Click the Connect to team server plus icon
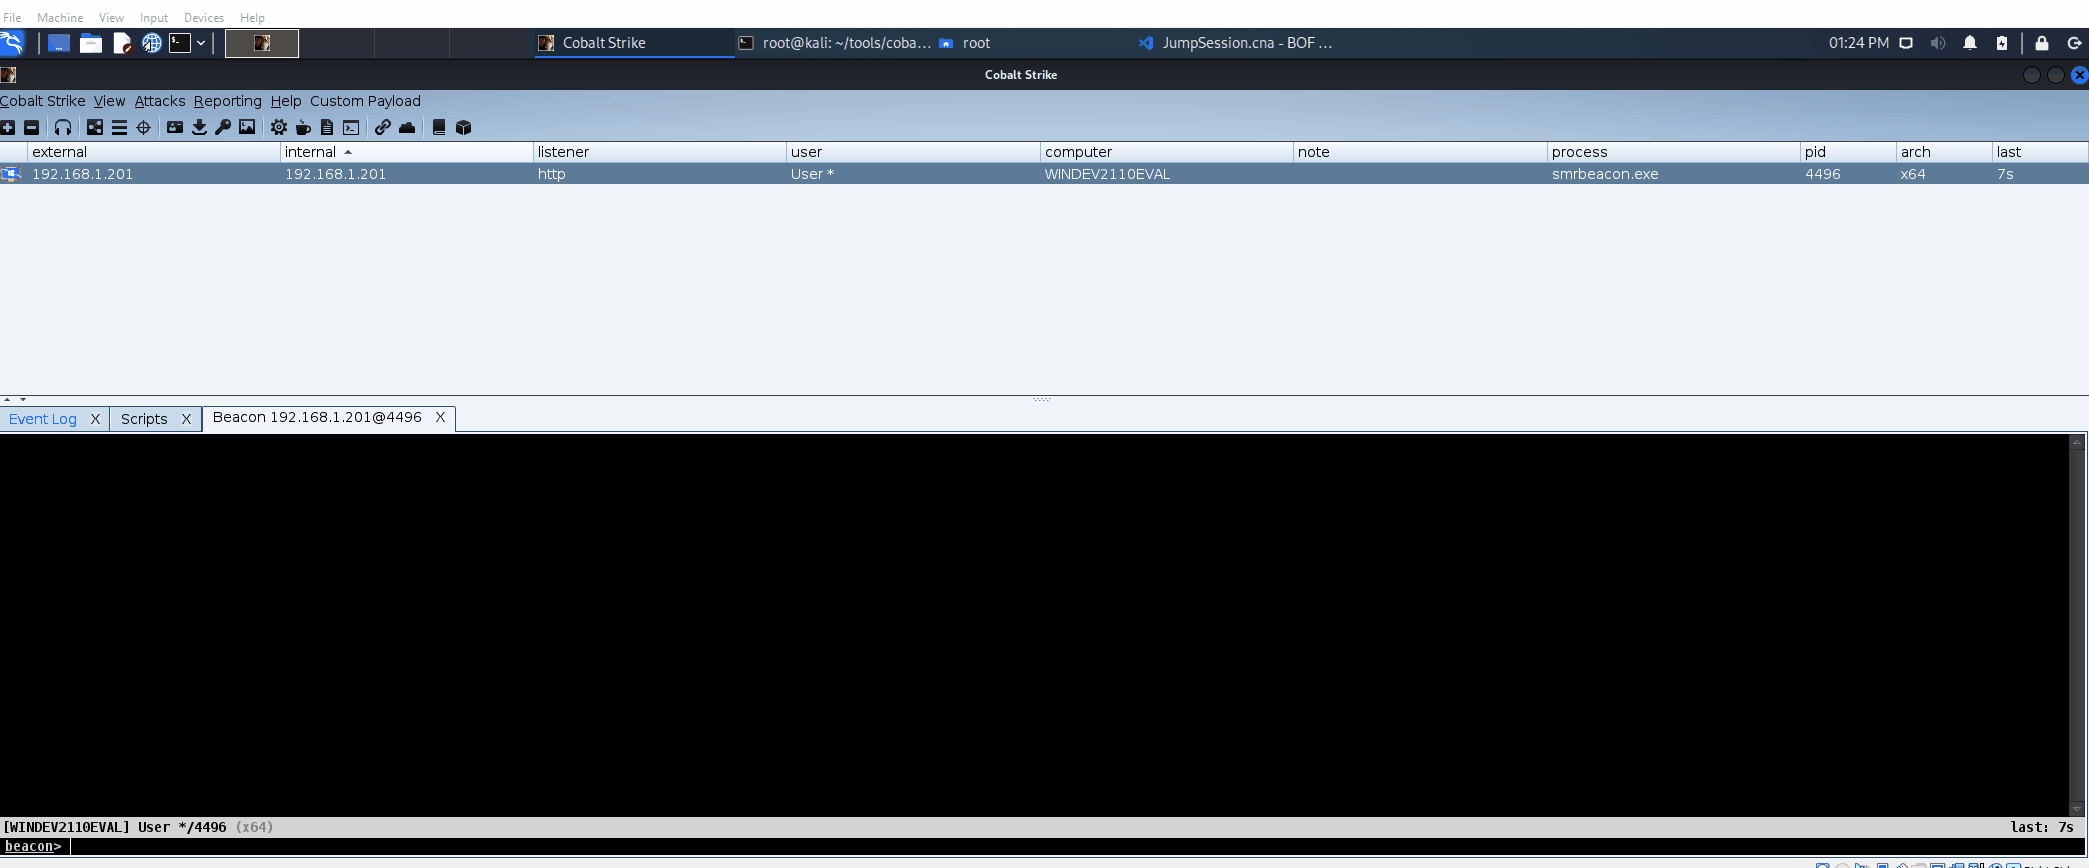The image size is (2089, 868). 8,127
